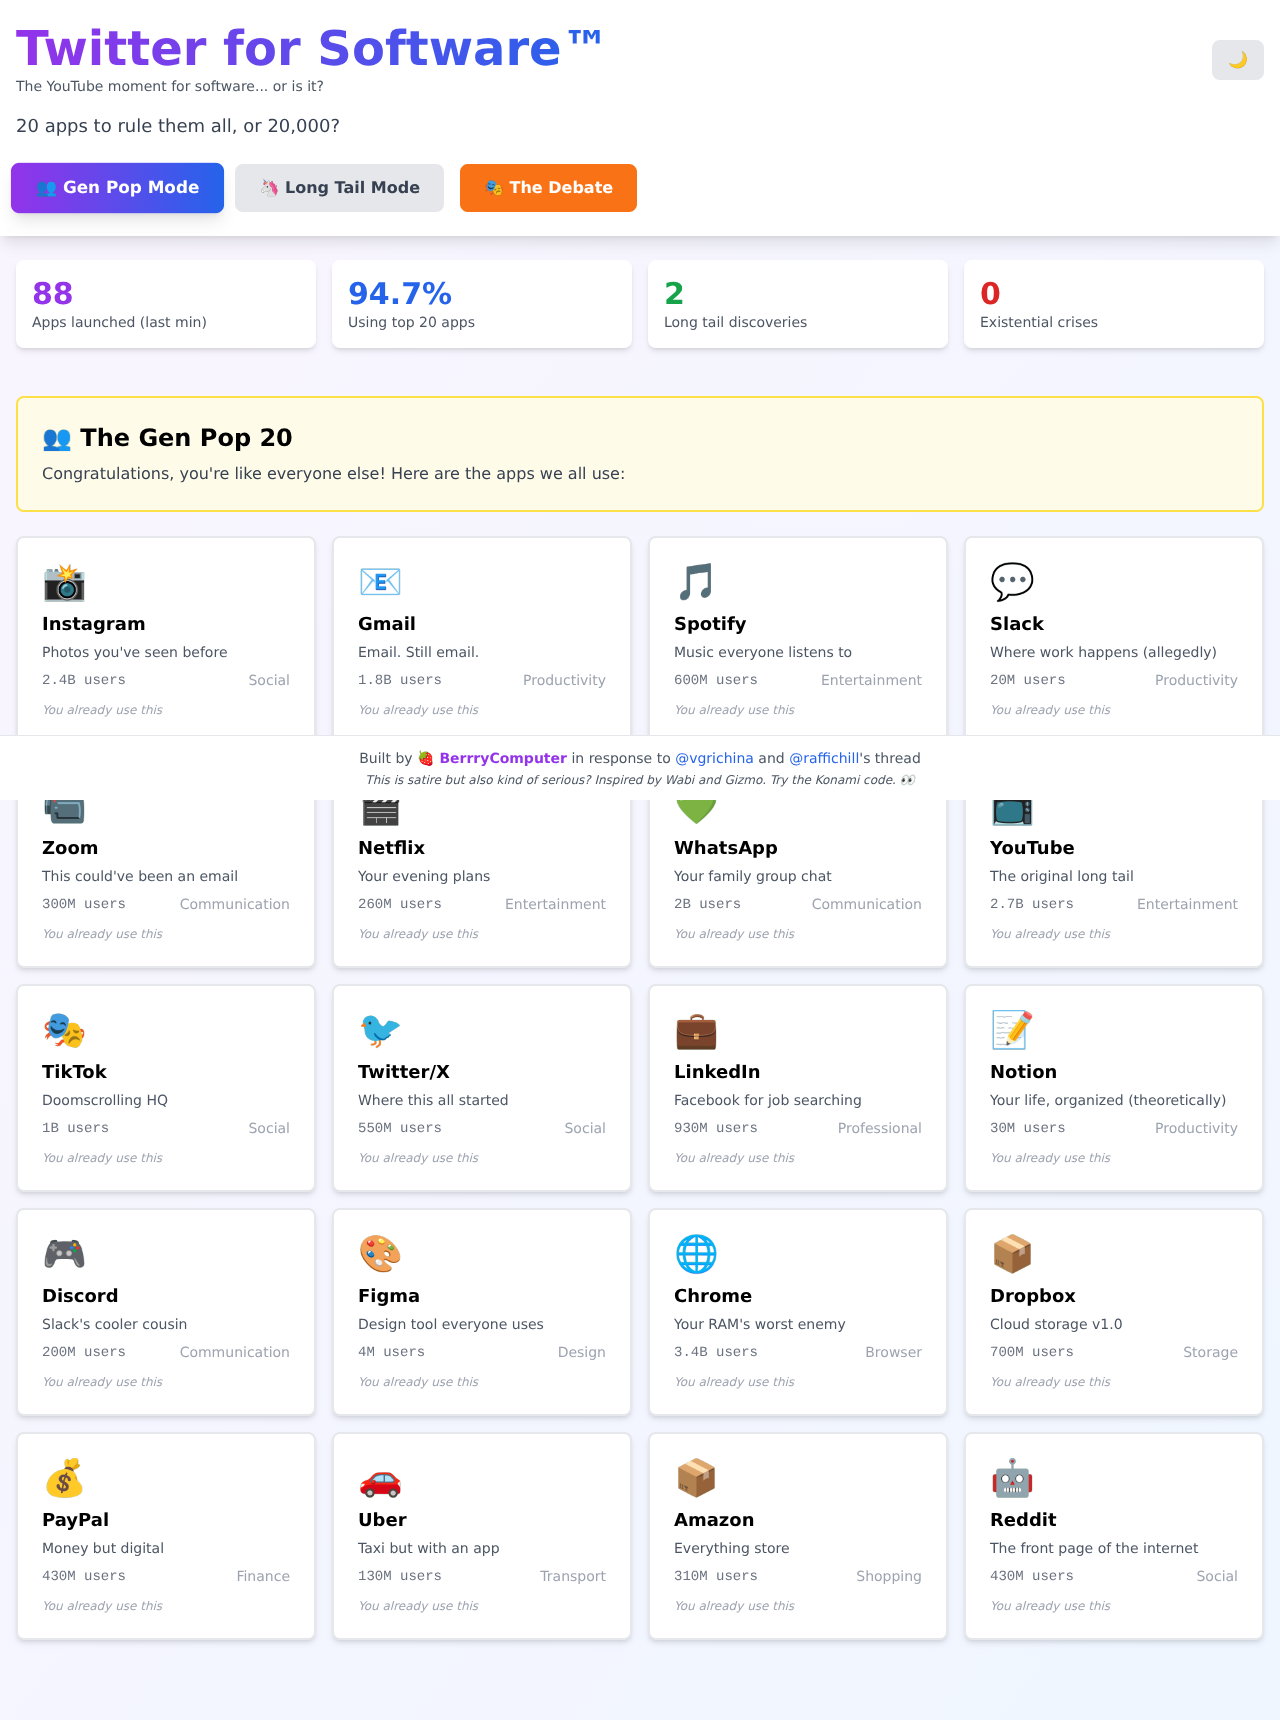This screenshot has width=1280, height=1720.
Task: Click the Zoom app name
Action: (70, 847)
